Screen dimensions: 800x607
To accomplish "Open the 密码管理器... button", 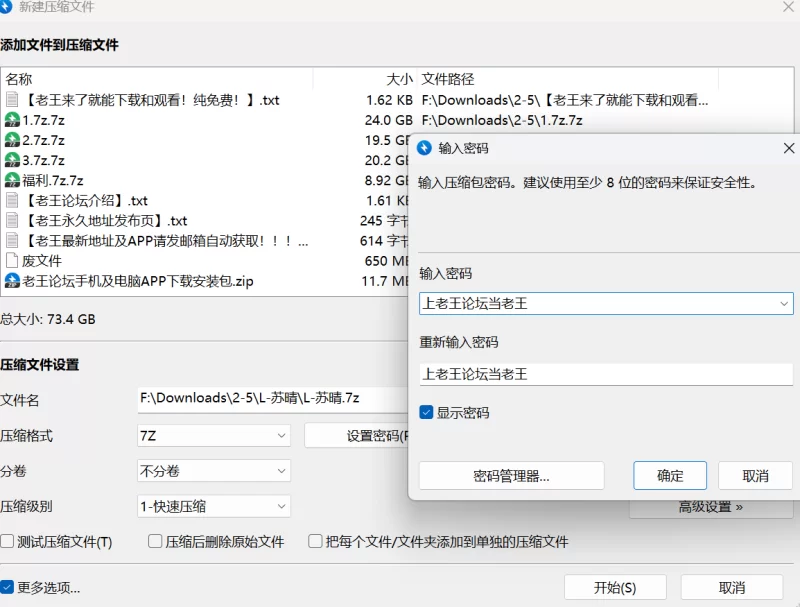I will pos(511,475).
